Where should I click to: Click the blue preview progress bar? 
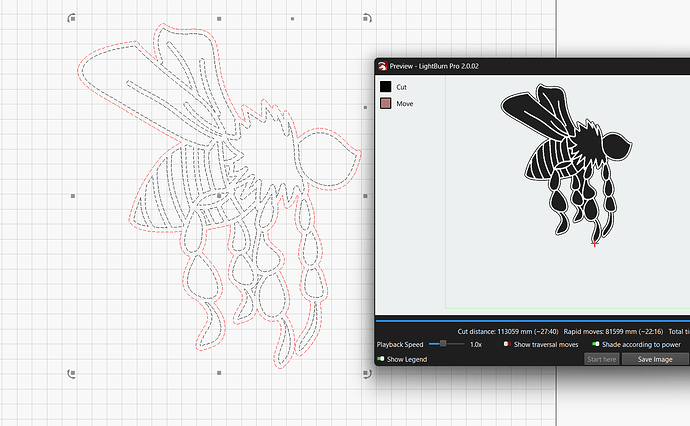point(530,321)
